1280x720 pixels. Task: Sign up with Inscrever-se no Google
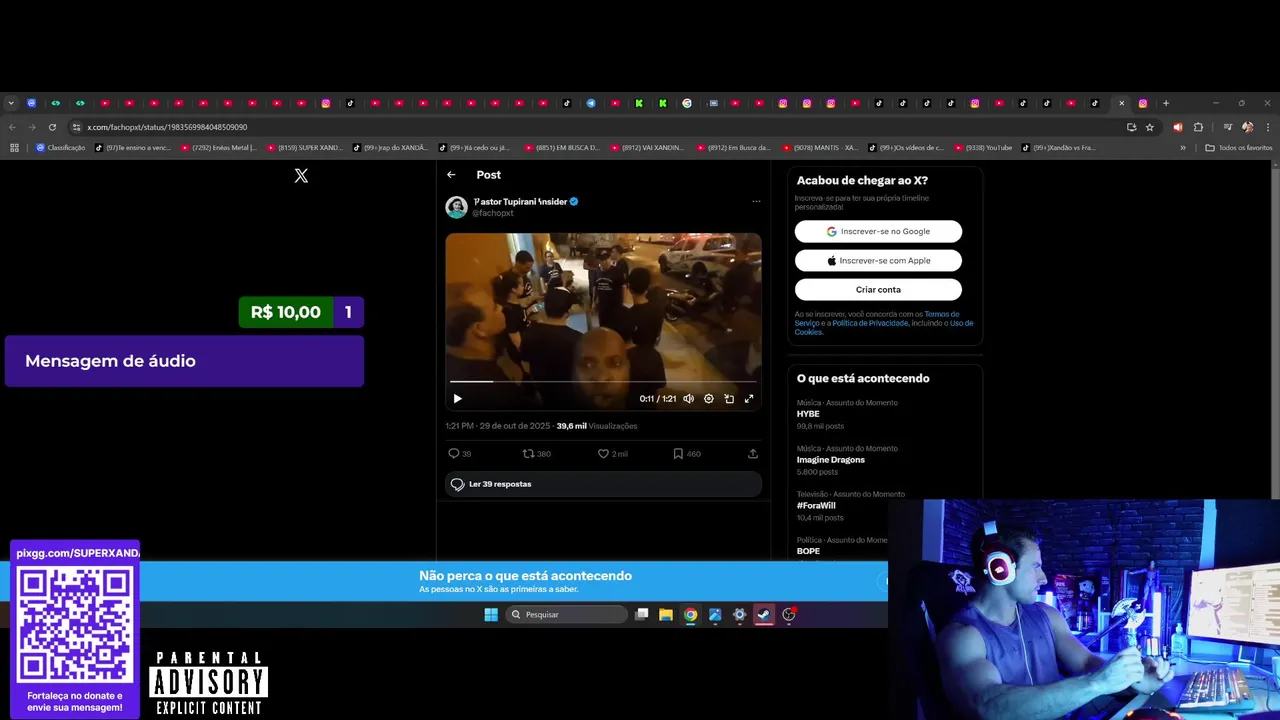coord(878,231)
